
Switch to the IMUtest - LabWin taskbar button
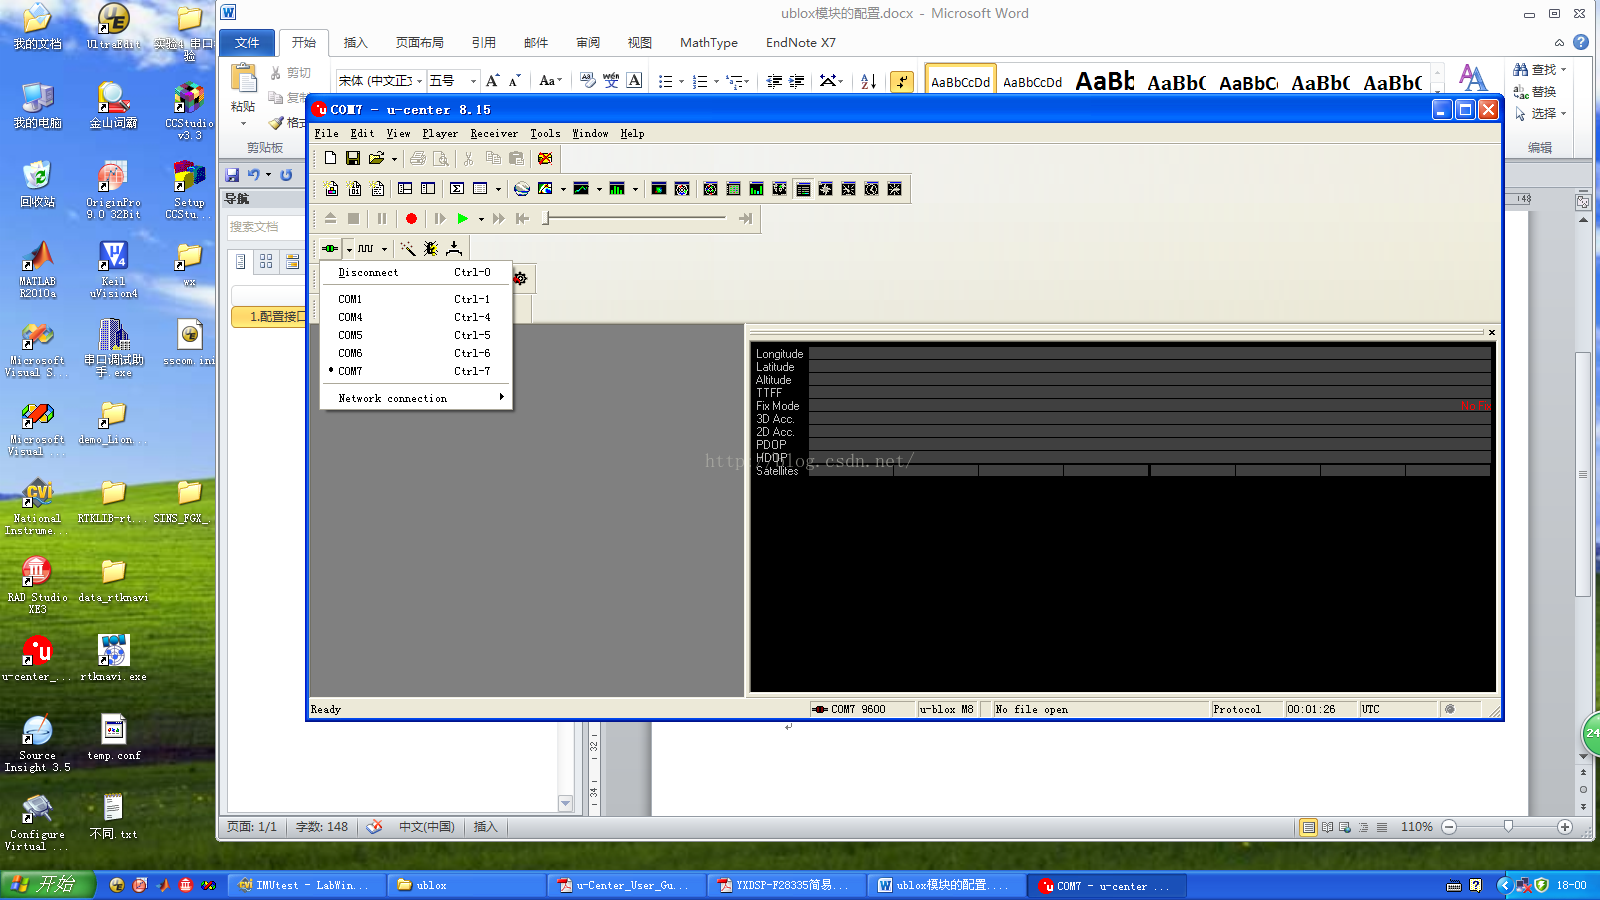click(x=306, y=885)
